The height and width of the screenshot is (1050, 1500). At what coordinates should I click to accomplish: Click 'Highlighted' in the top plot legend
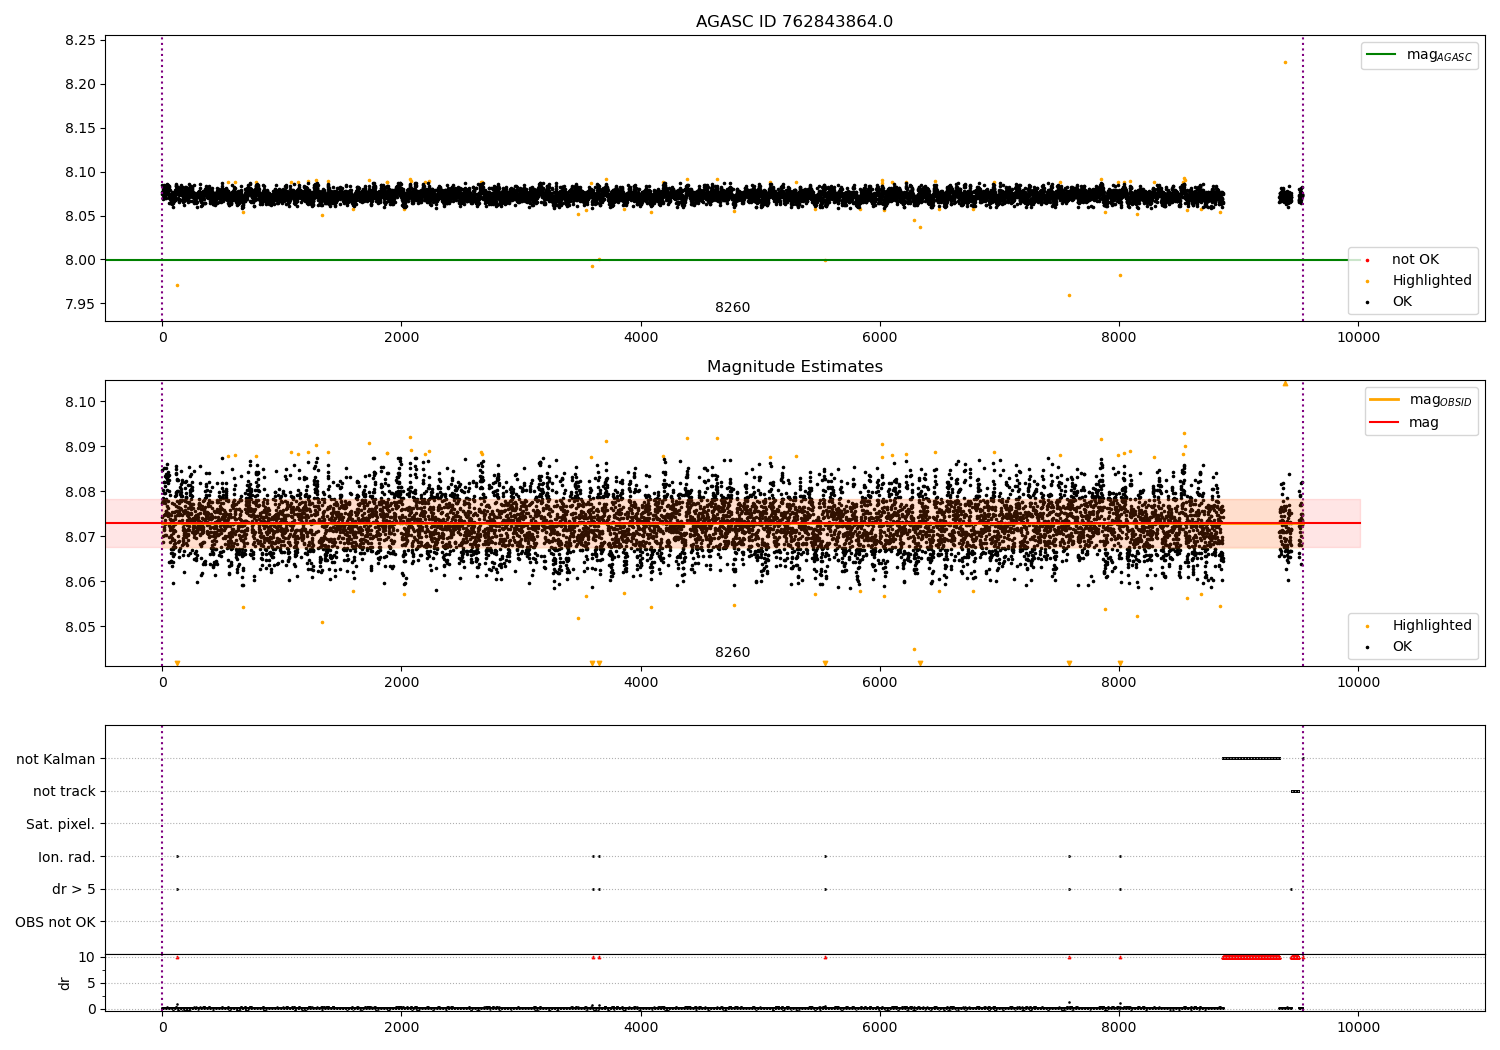point(1432,281)
